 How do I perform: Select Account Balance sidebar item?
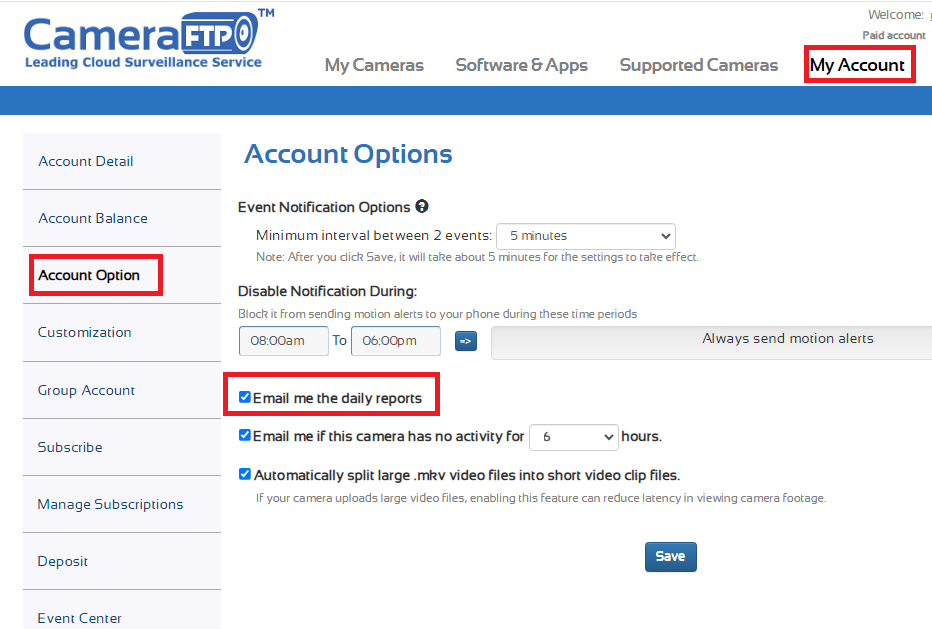pyautogui.click(x=93, y=218)
